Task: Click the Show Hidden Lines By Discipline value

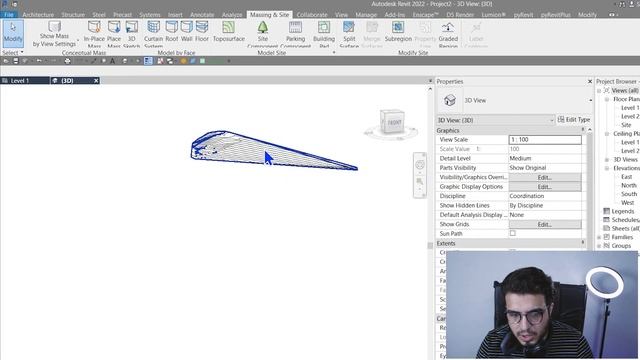Action: [545, 205]
